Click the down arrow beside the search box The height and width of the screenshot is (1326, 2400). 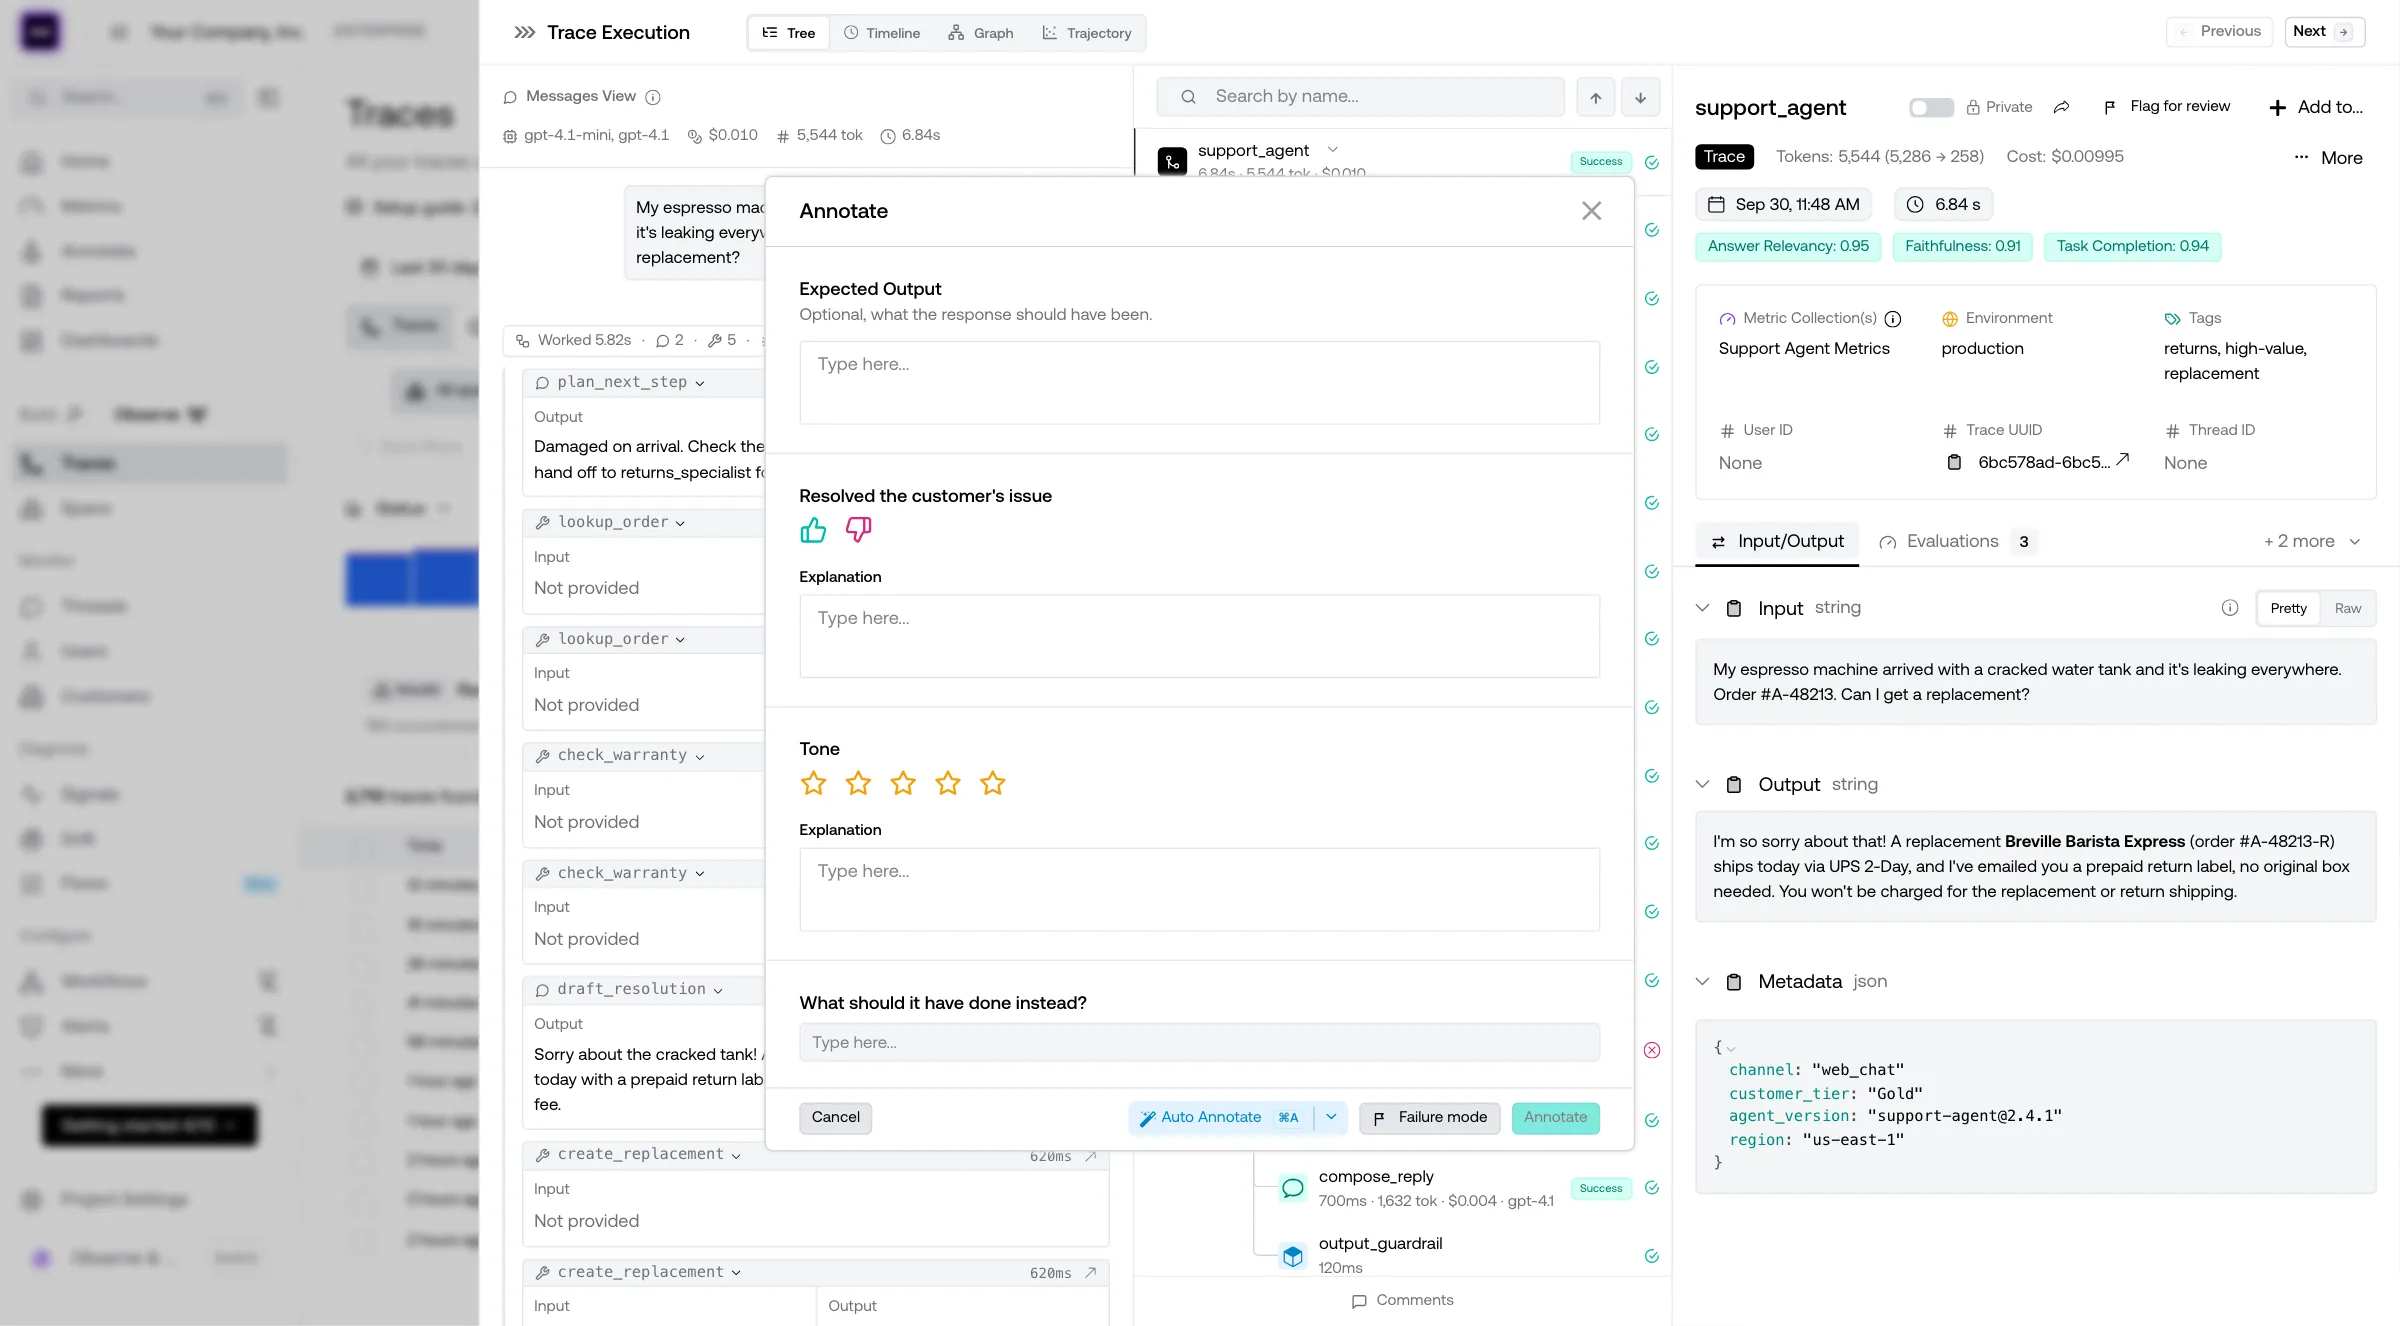[1640, 97]
